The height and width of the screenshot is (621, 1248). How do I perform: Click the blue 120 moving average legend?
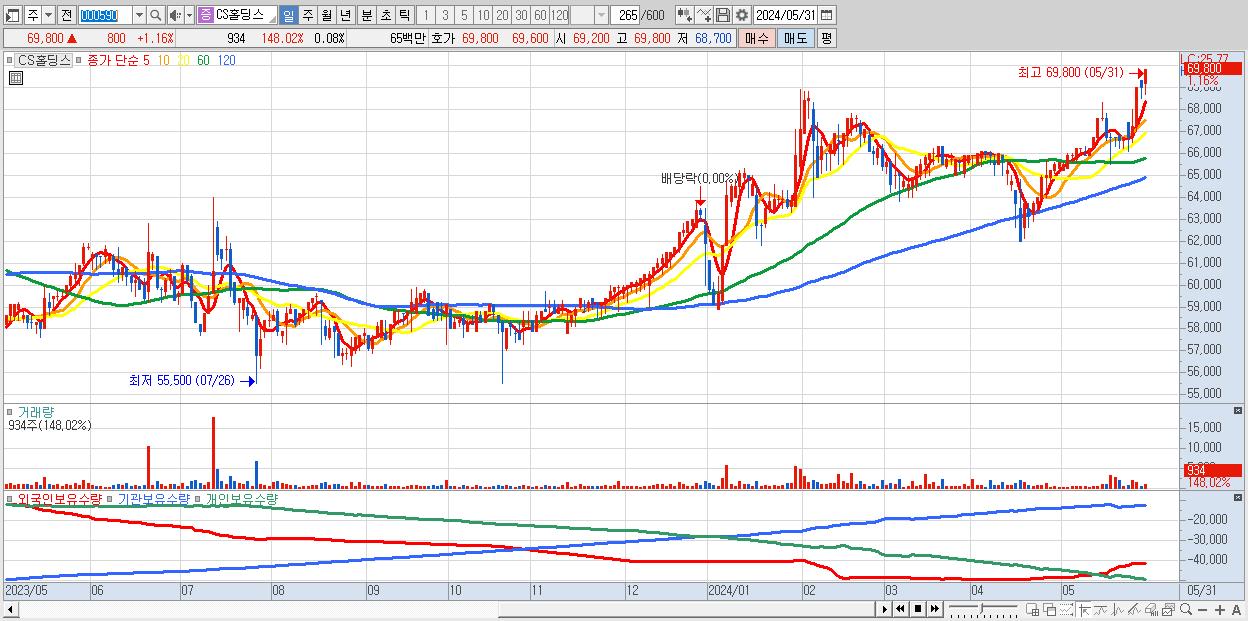226,60
